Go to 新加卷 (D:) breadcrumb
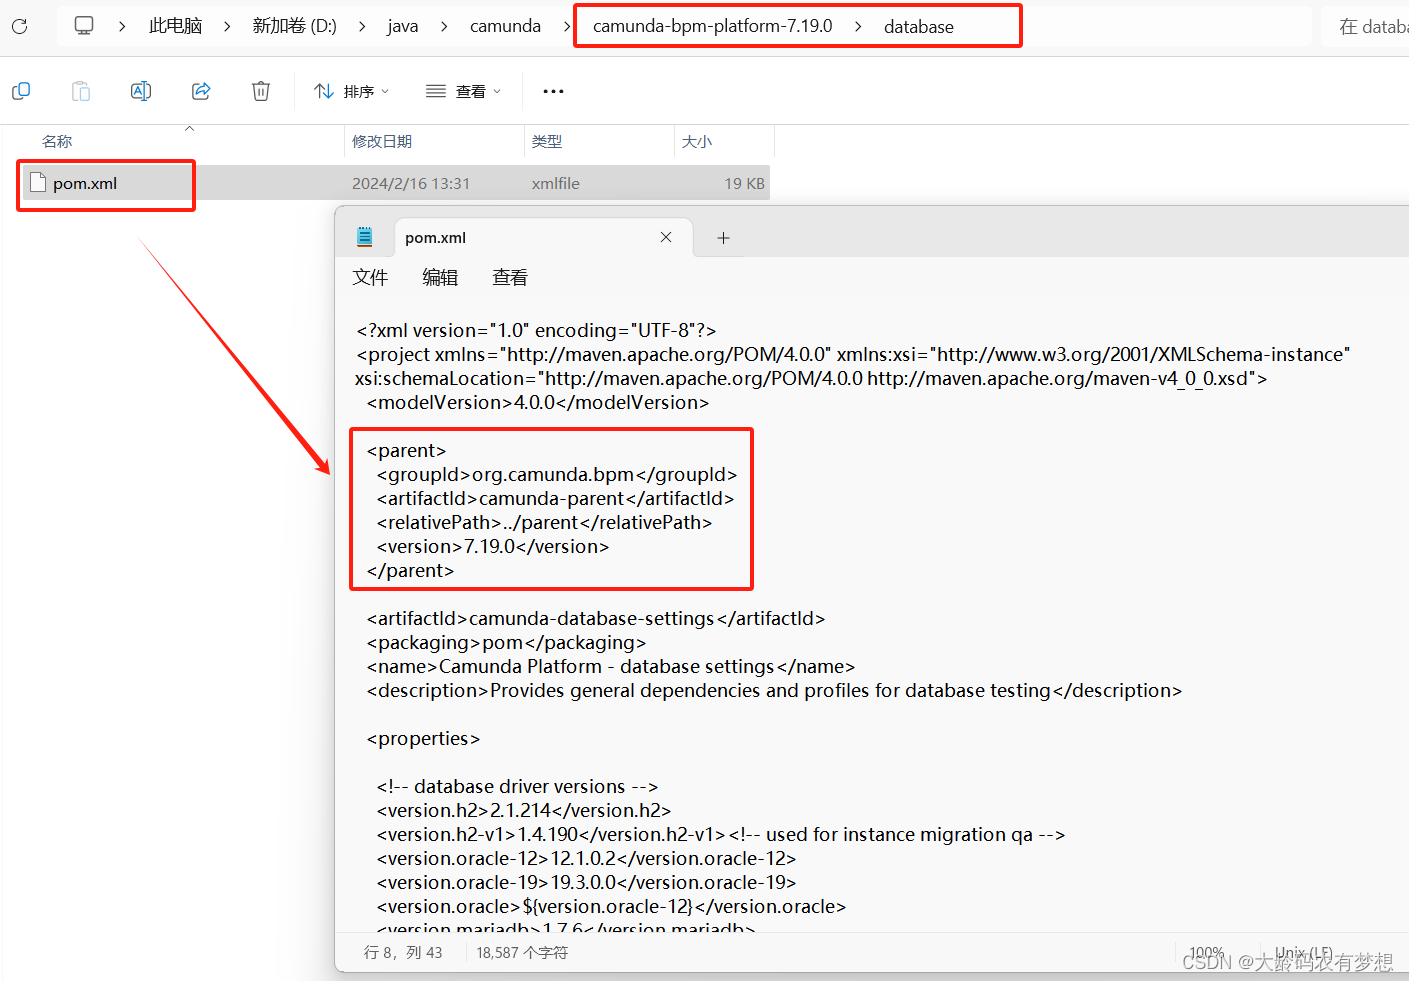This screenshot has height=981, width=1409. coord(294,26)
